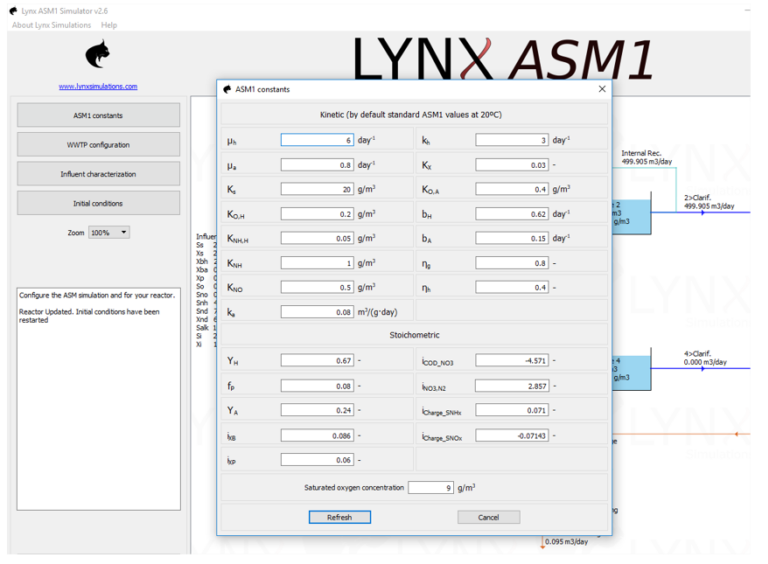This screenshot has width=768, height=564.
Task: Select the KO,H field with value 0.2
Action: click(317, 214)
